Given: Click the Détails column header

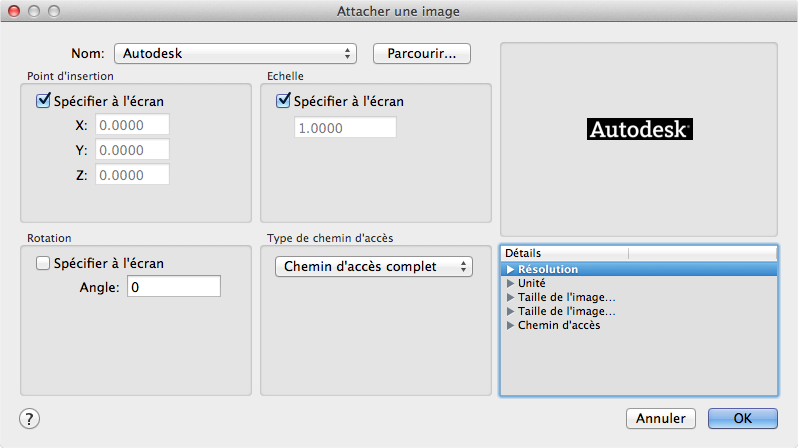Looking at the screenshot, I should tap(638, 253).
